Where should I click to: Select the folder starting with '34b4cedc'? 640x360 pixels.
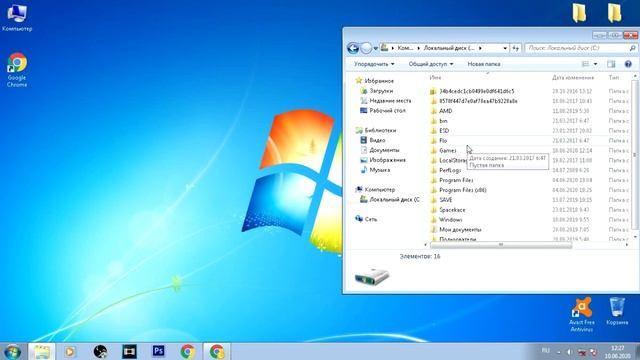point(472,91)
